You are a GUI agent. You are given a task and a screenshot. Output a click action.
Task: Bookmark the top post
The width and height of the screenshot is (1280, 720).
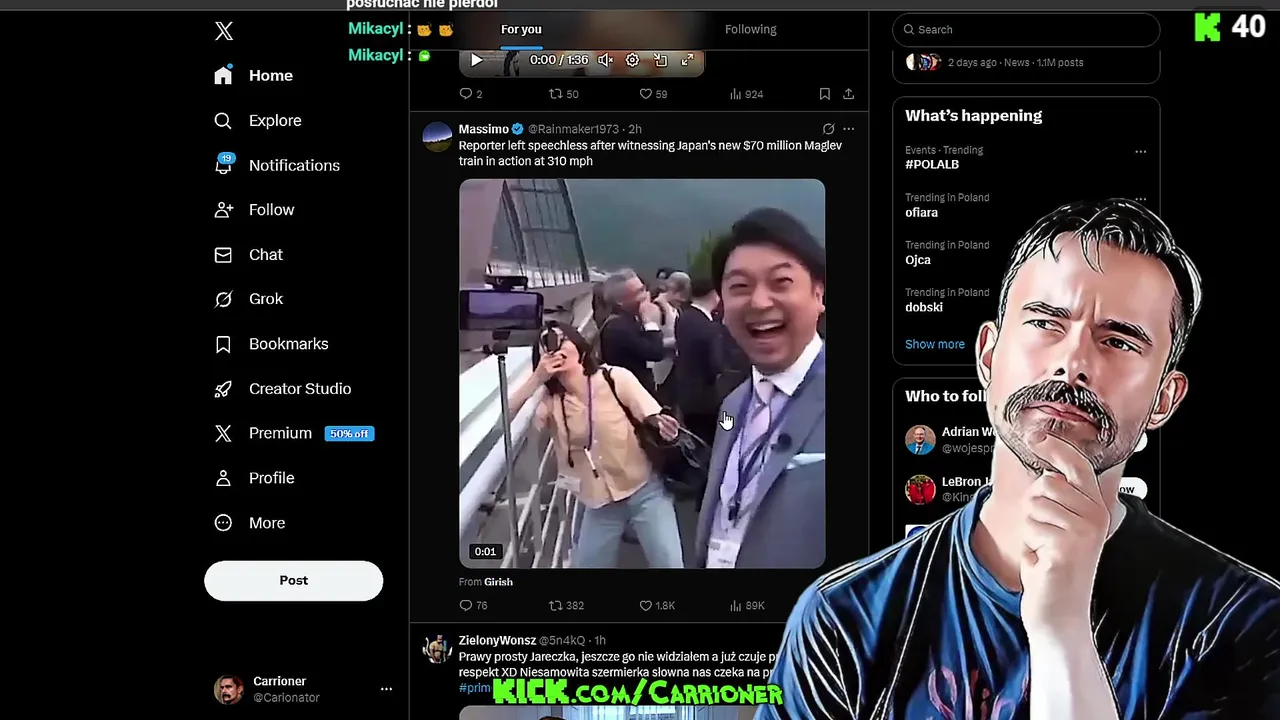tap(824, 94)
